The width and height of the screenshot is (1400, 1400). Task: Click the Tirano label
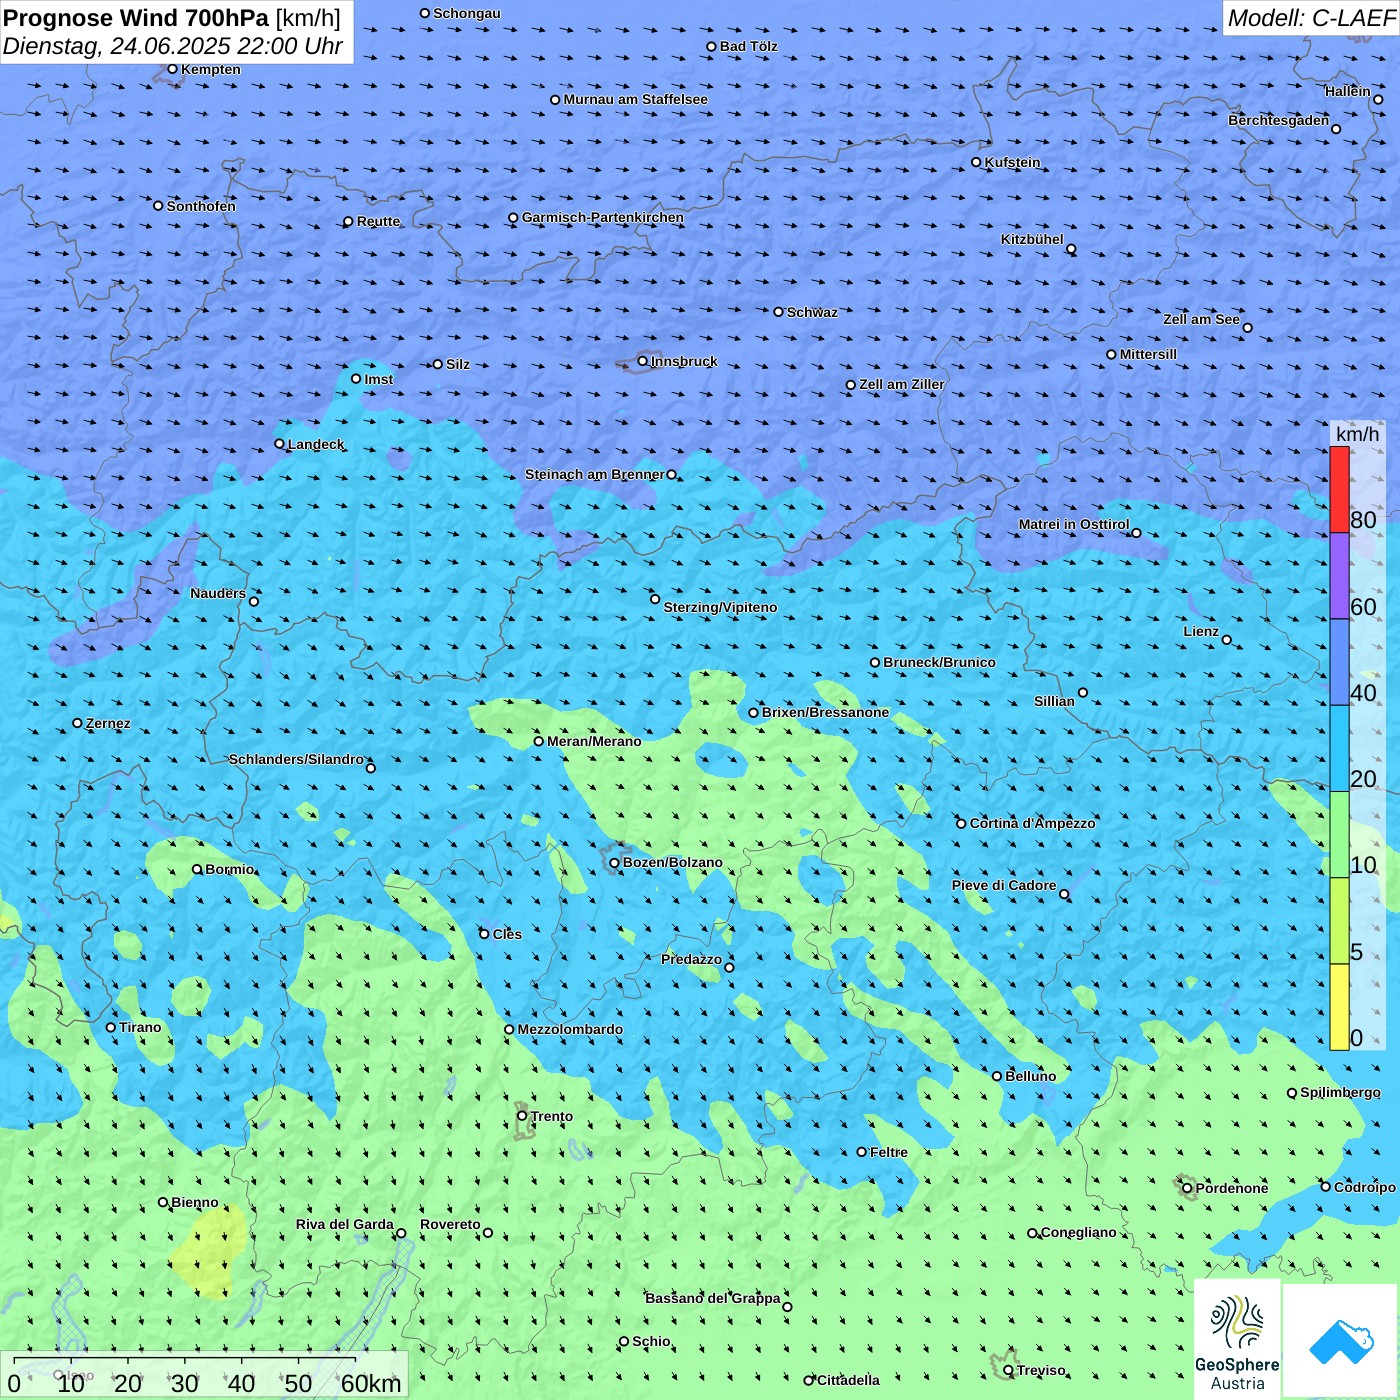(140, 1027)
